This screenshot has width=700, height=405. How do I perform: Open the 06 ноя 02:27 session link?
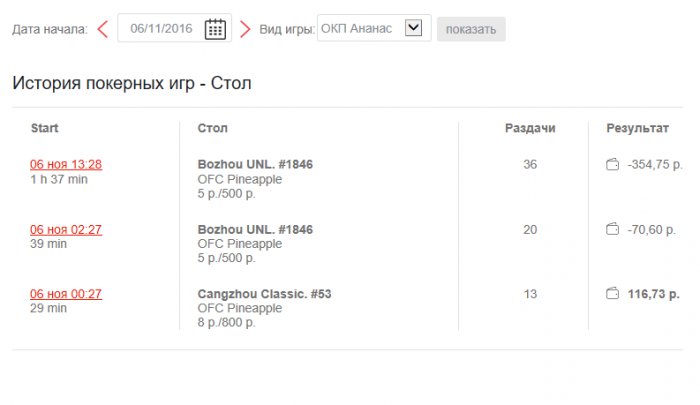coord(66,230)
